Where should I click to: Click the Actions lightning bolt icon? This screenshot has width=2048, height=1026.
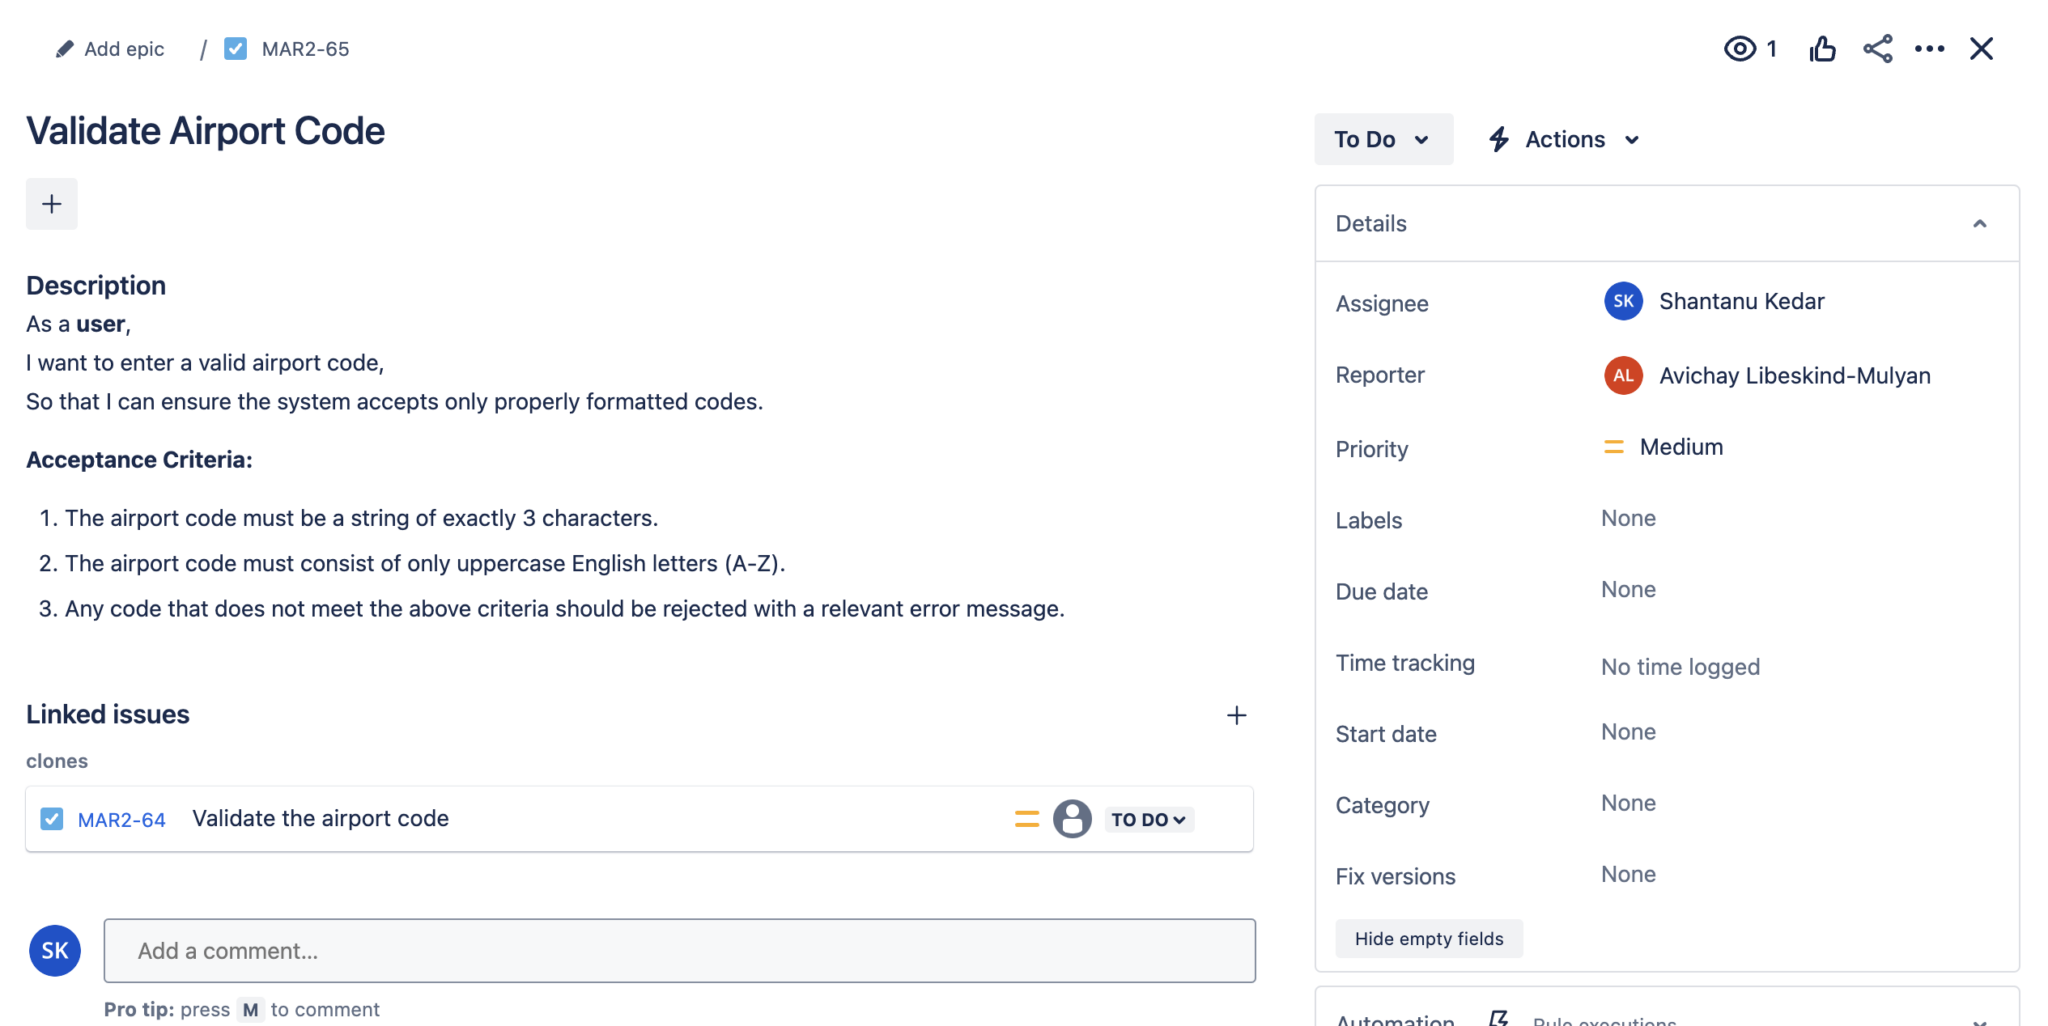(x=1499, y=139)
